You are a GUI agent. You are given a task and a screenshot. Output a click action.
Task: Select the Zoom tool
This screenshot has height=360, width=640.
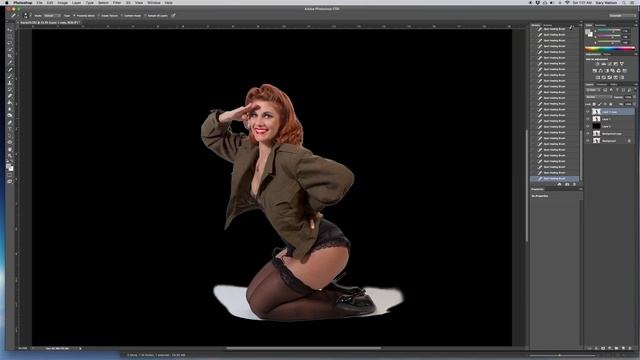(x=10, y=156)
